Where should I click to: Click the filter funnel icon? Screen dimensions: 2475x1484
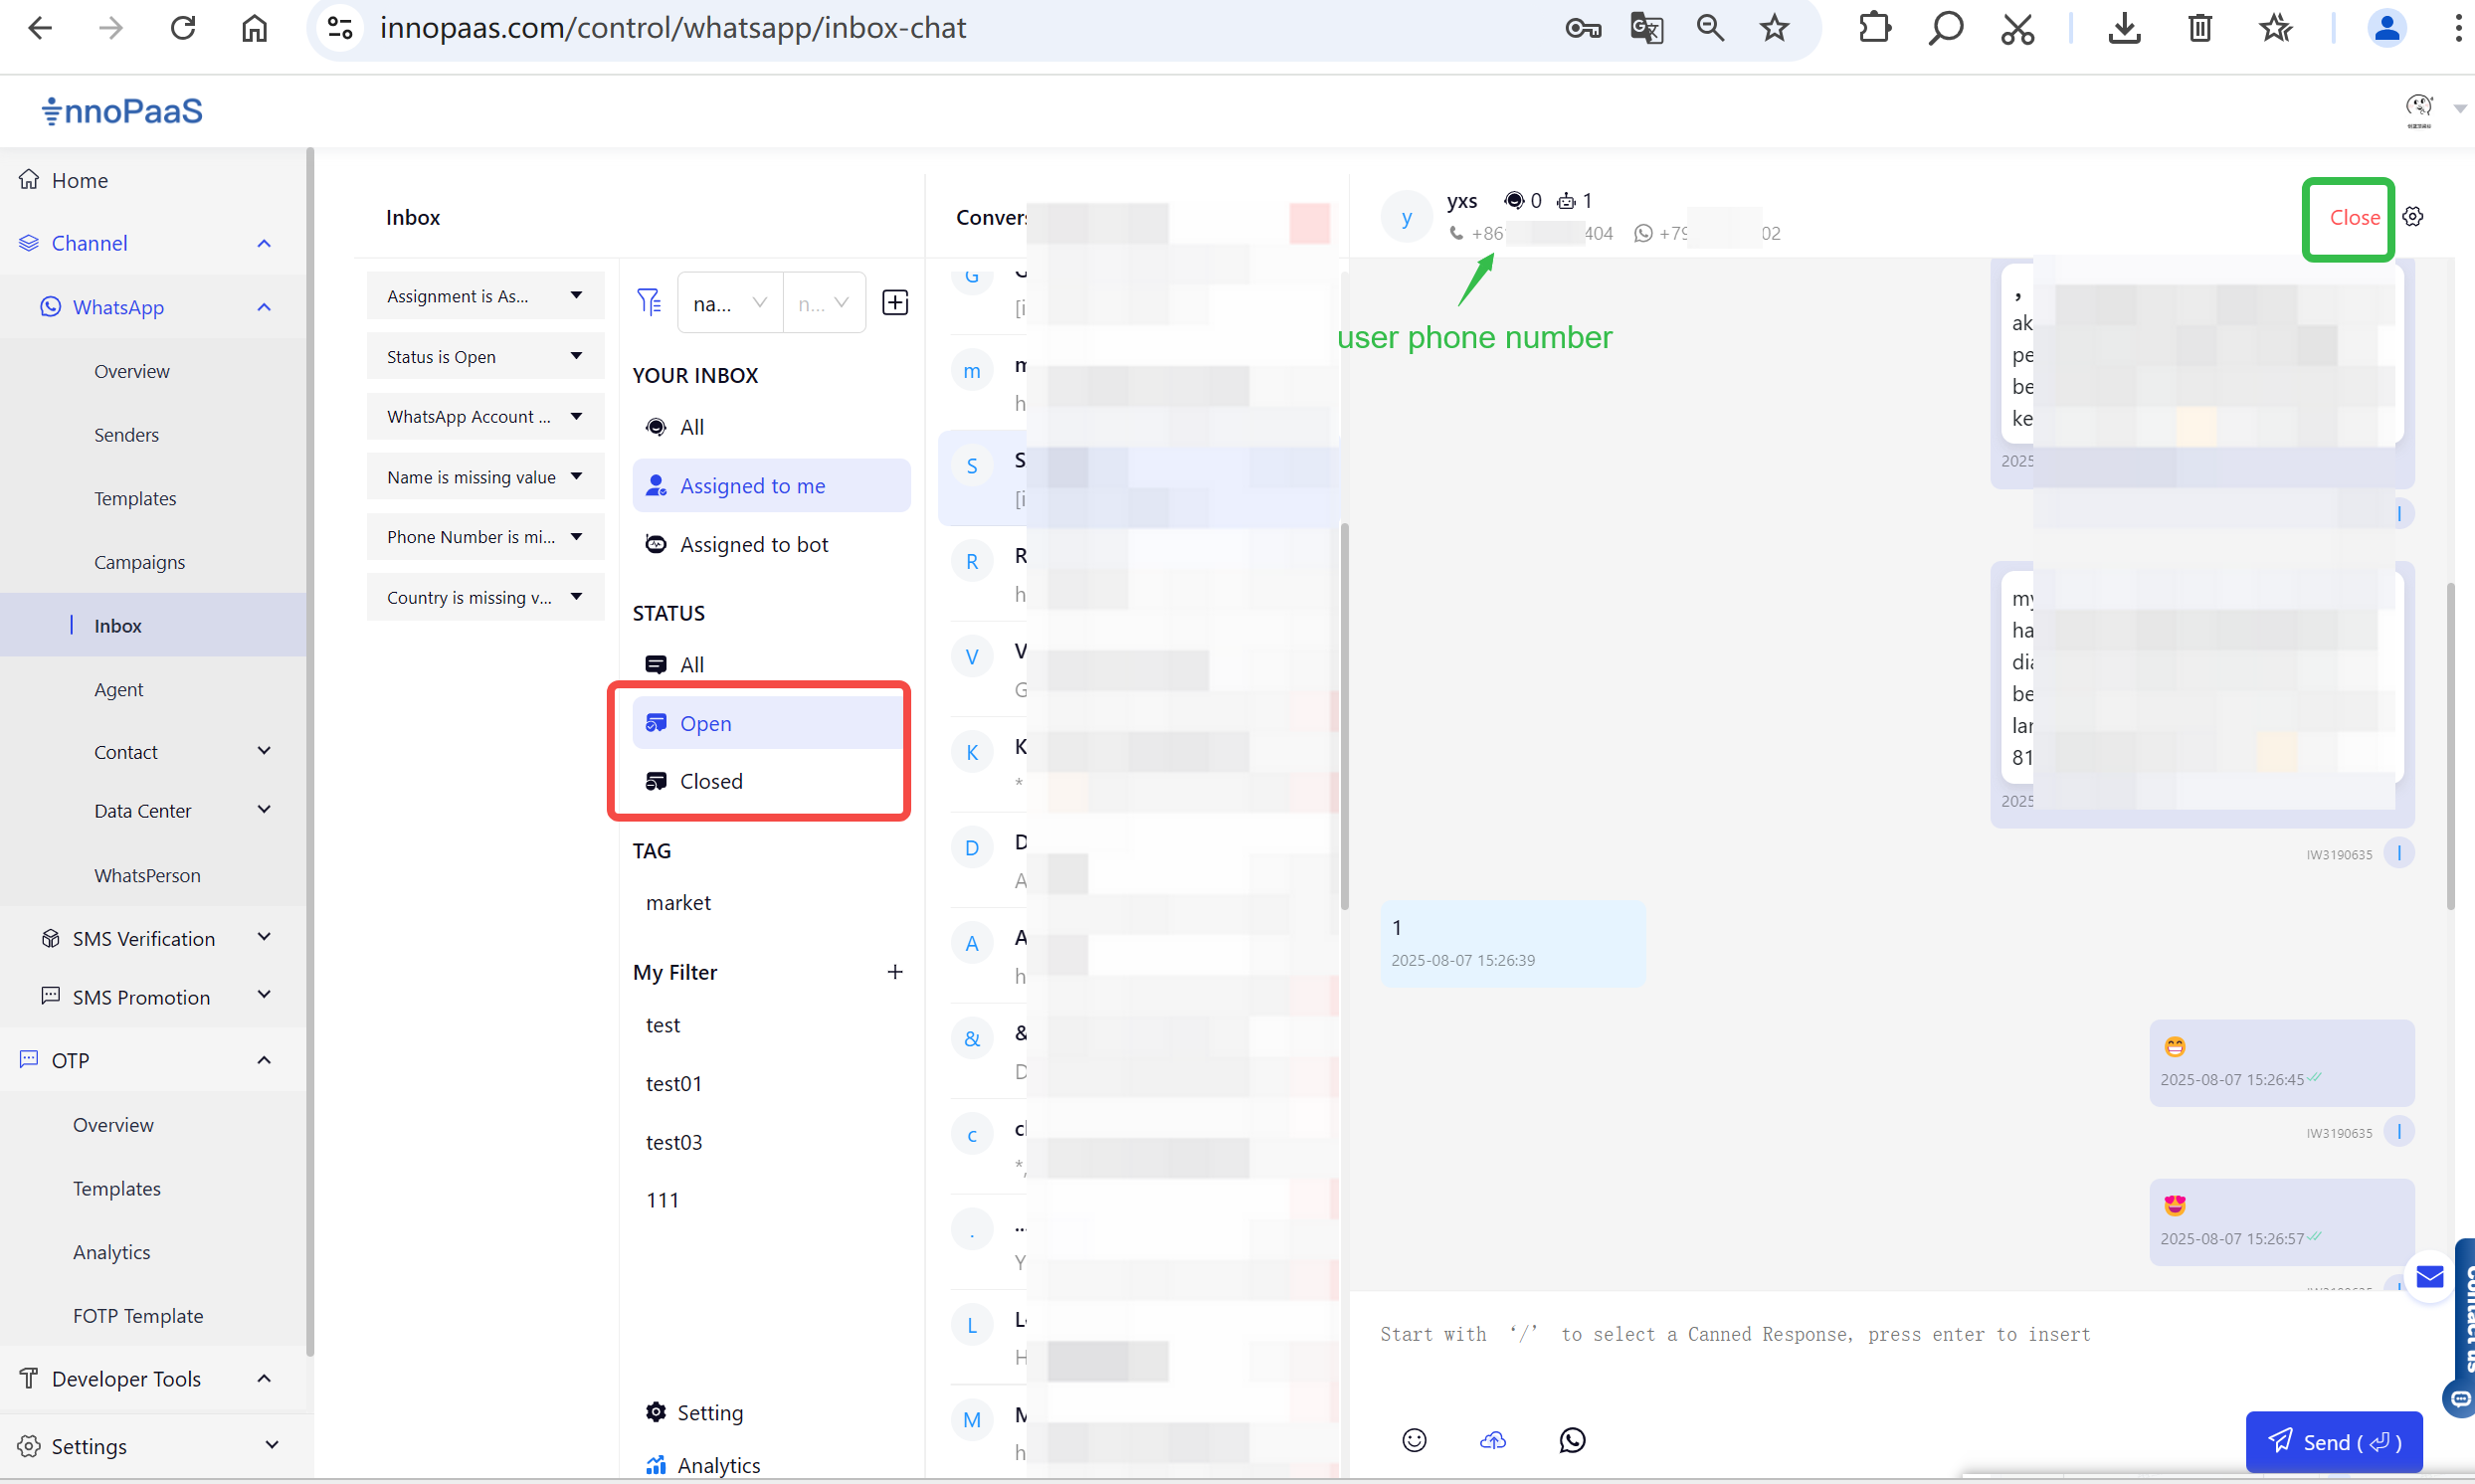[649, 301]
